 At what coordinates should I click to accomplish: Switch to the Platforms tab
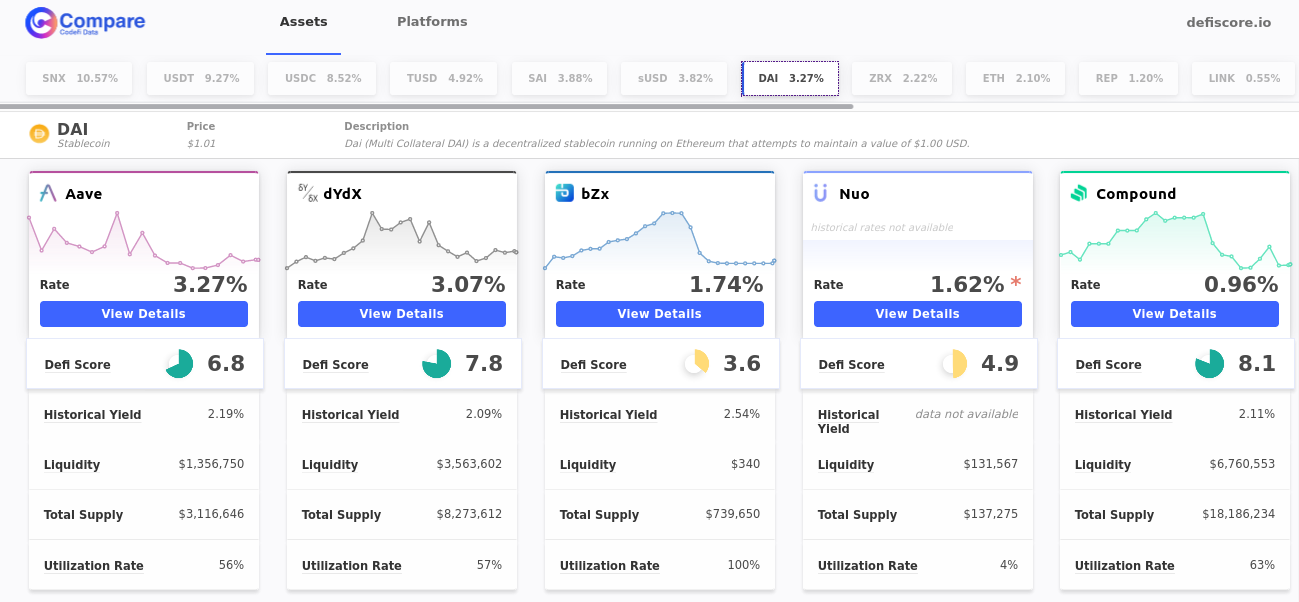tap(432, 21)
